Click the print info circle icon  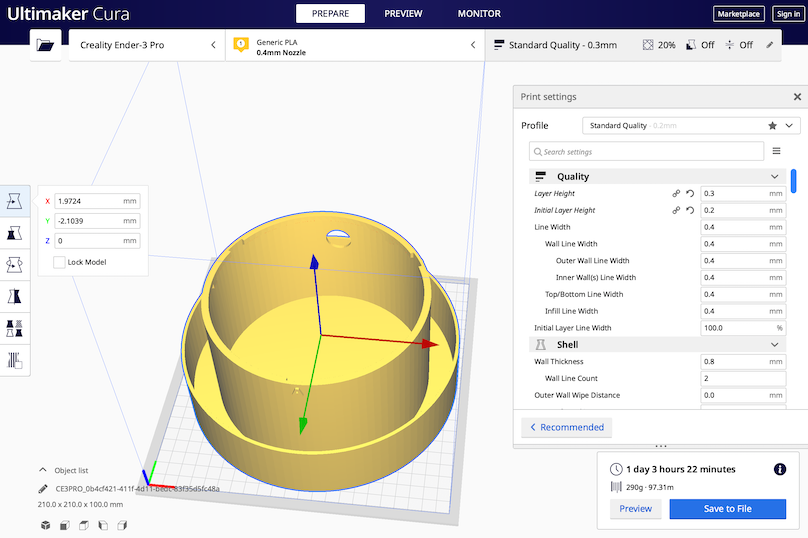point(780,469)
